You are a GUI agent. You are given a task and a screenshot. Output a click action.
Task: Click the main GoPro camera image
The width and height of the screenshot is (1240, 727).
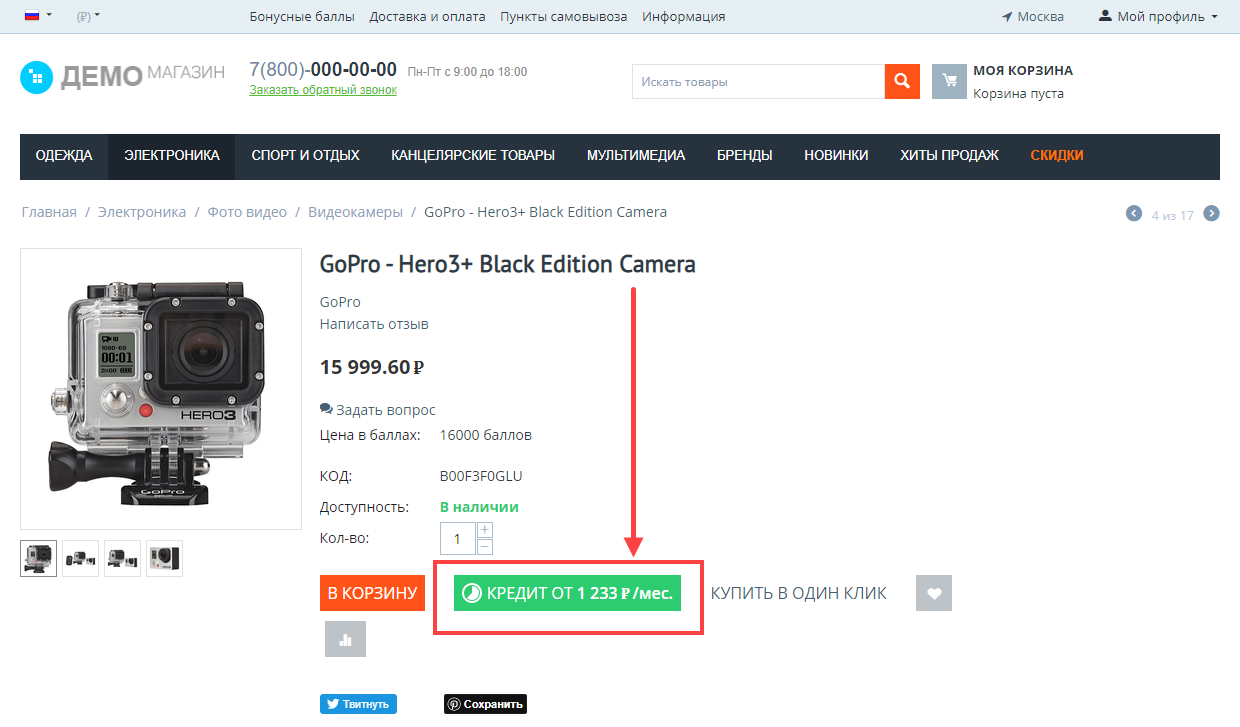tap(161, 389)
